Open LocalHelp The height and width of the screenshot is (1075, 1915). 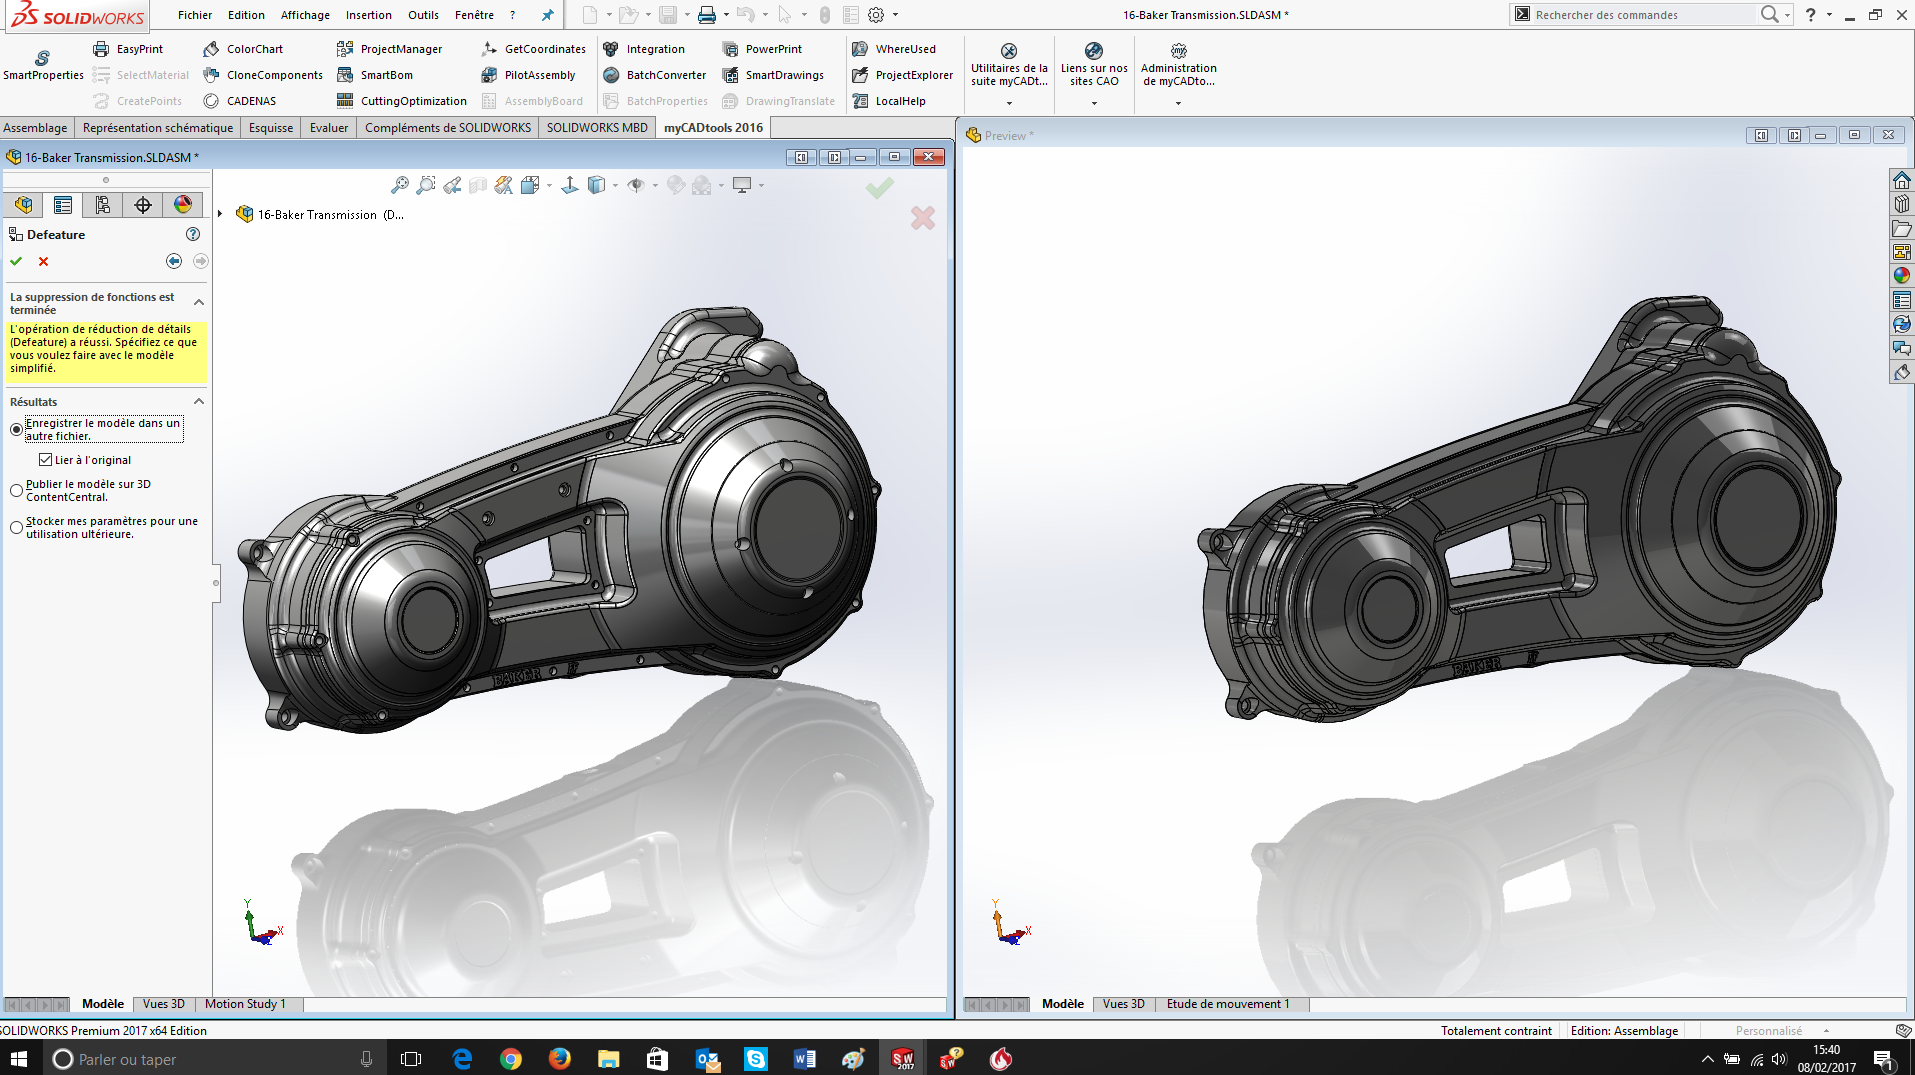coord(889,101)
